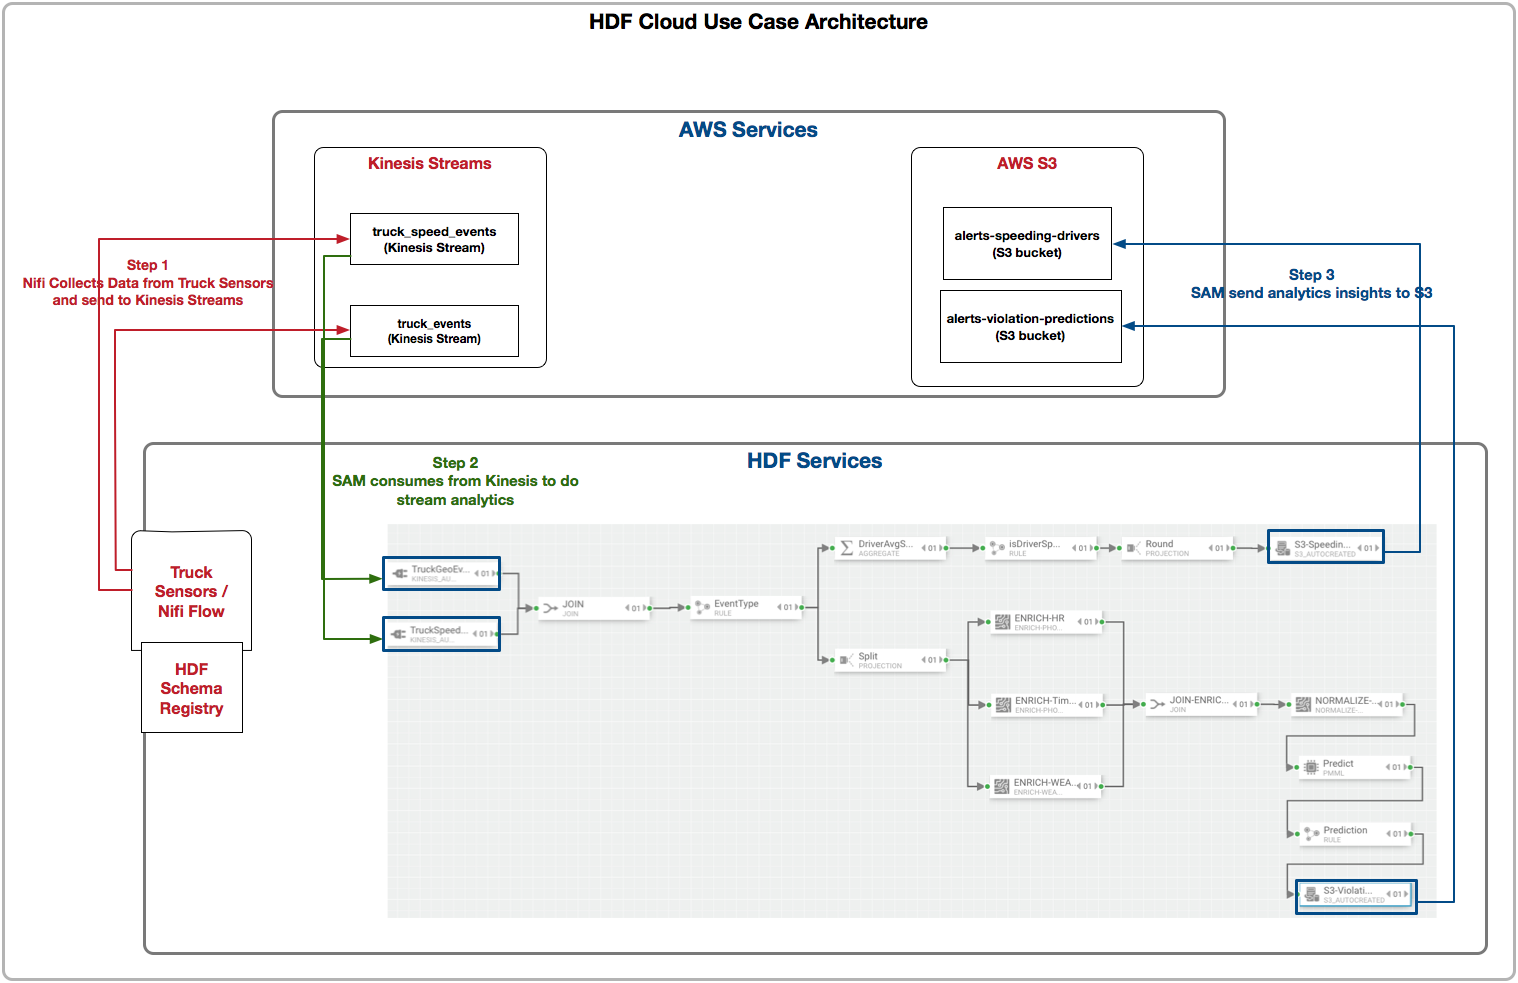Click the sigma icon on the DriverAvgS... aggregate node

click(847, 548)
